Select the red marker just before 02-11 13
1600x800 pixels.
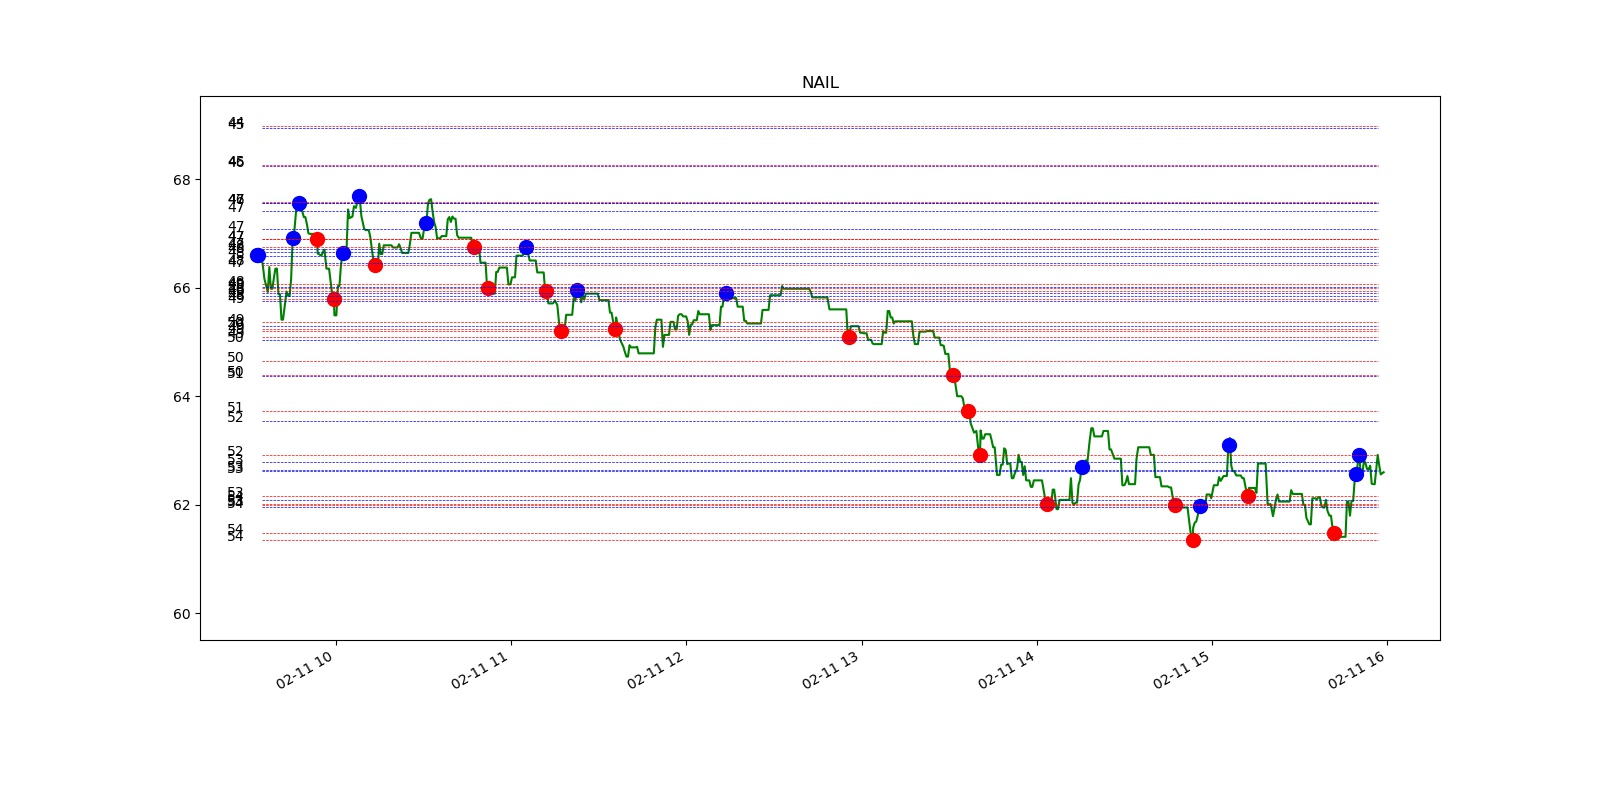point(849,337)
